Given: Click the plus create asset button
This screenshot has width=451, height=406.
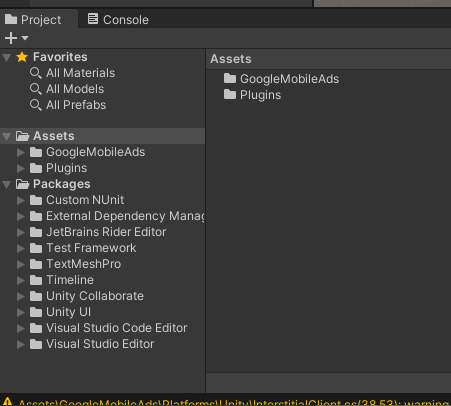Looking at the screenshot, I should (x=11, y=38).
